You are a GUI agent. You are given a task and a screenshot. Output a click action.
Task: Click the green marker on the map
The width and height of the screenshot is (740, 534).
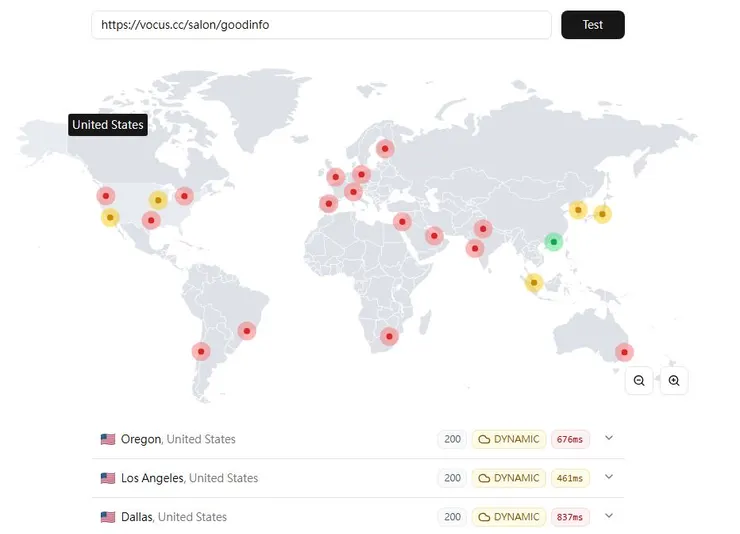(x=553, y=242)
